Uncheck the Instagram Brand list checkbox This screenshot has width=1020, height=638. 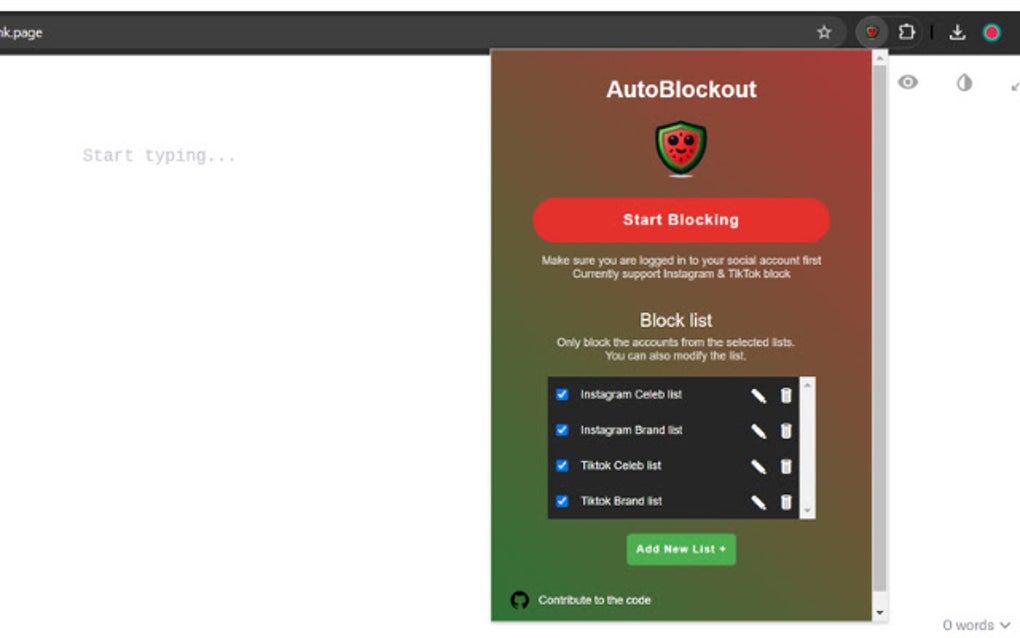(562, 430)
